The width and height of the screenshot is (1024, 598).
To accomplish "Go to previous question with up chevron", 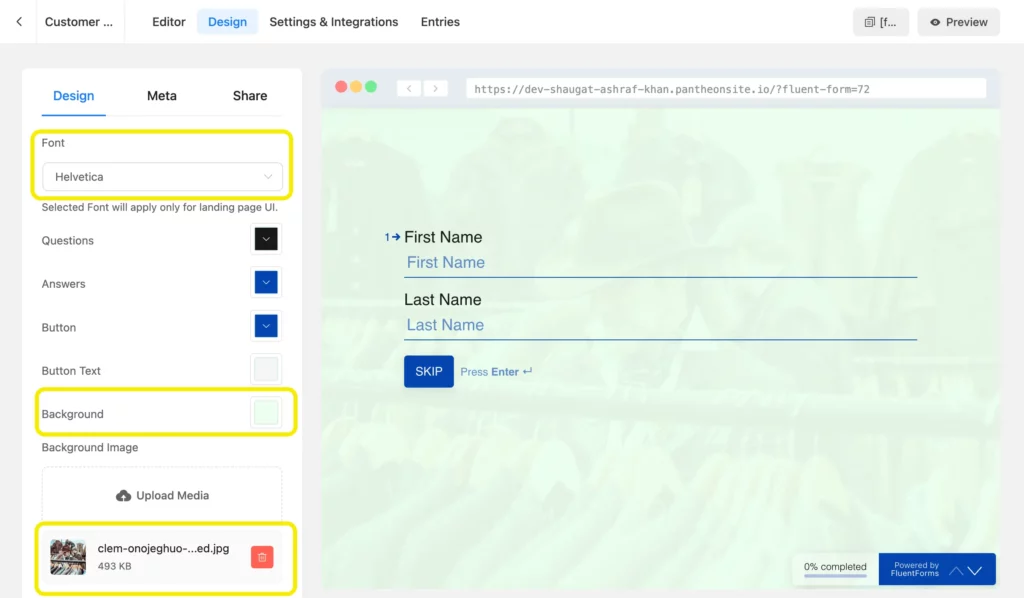I will [x=956, y=571].
